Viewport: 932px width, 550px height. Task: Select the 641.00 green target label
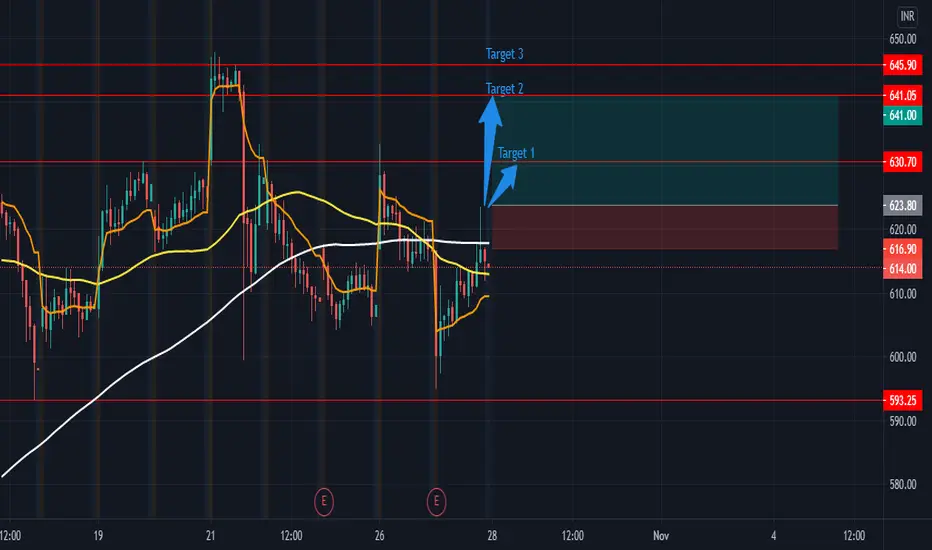click(902, 115)
